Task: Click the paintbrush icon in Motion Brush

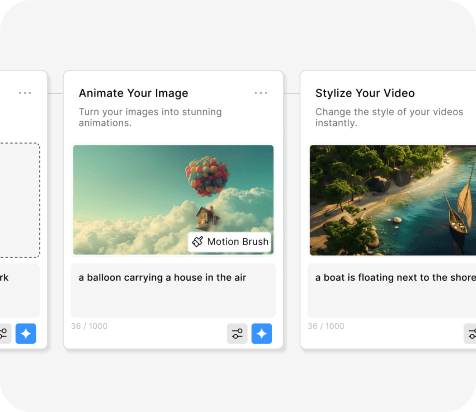Action: tap(198, 242)
